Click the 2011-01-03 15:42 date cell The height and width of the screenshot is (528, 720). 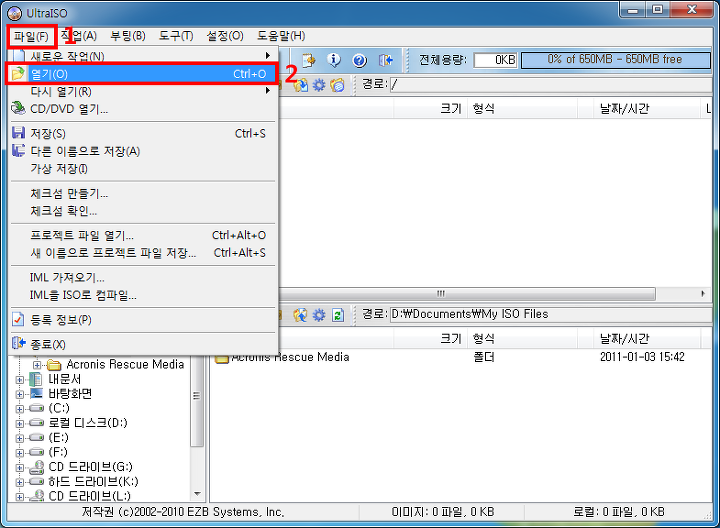tap(642, 357)
